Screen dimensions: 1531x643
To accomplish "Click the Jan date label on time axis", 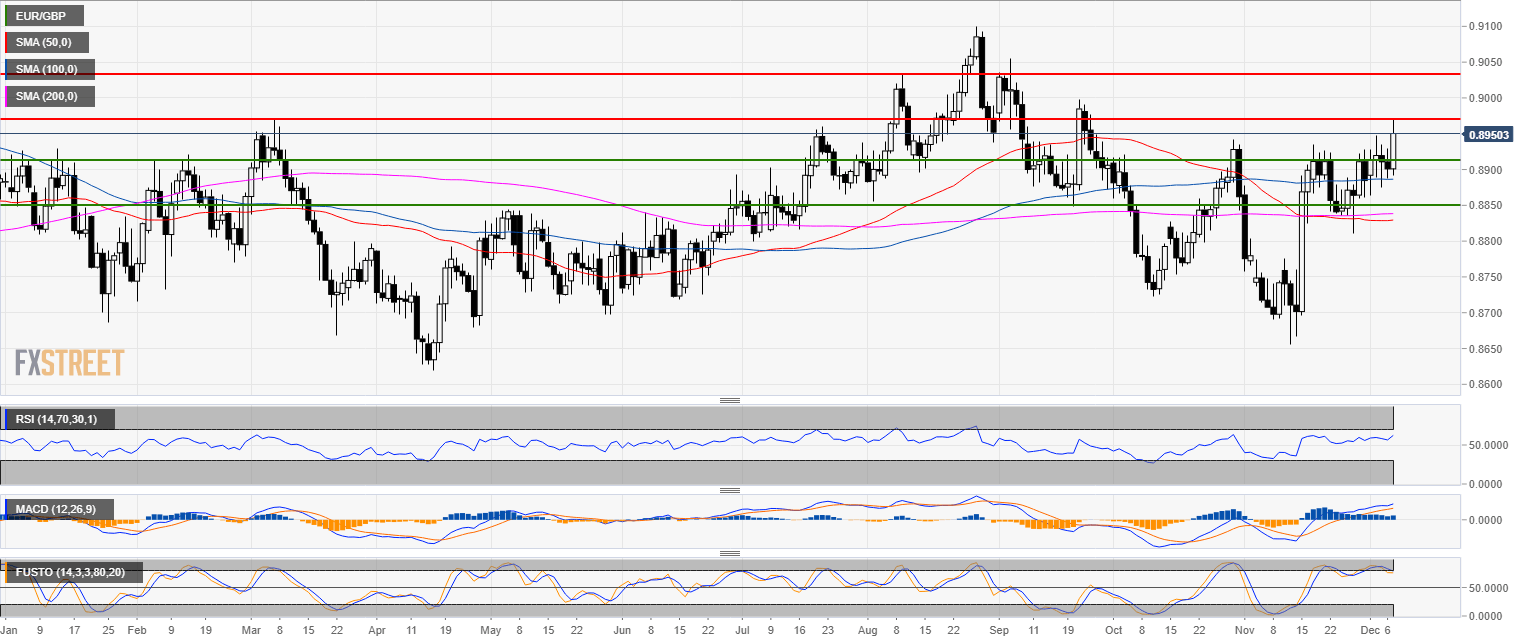I will click(x=9, y=632).
